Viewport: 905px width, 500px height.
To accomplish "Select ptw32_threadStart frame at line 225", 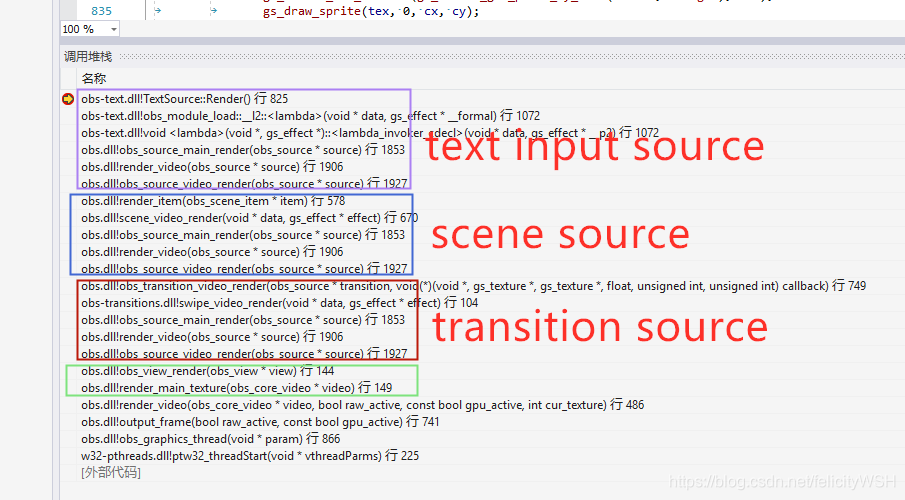I will point(250,456).
